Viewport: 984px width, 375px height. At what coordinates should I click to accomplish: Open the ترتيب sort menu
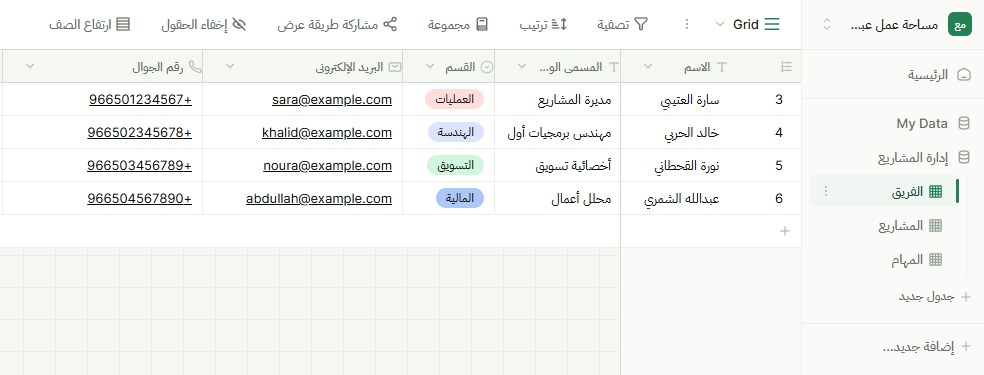pyautogui.click(x=543, y=24)
